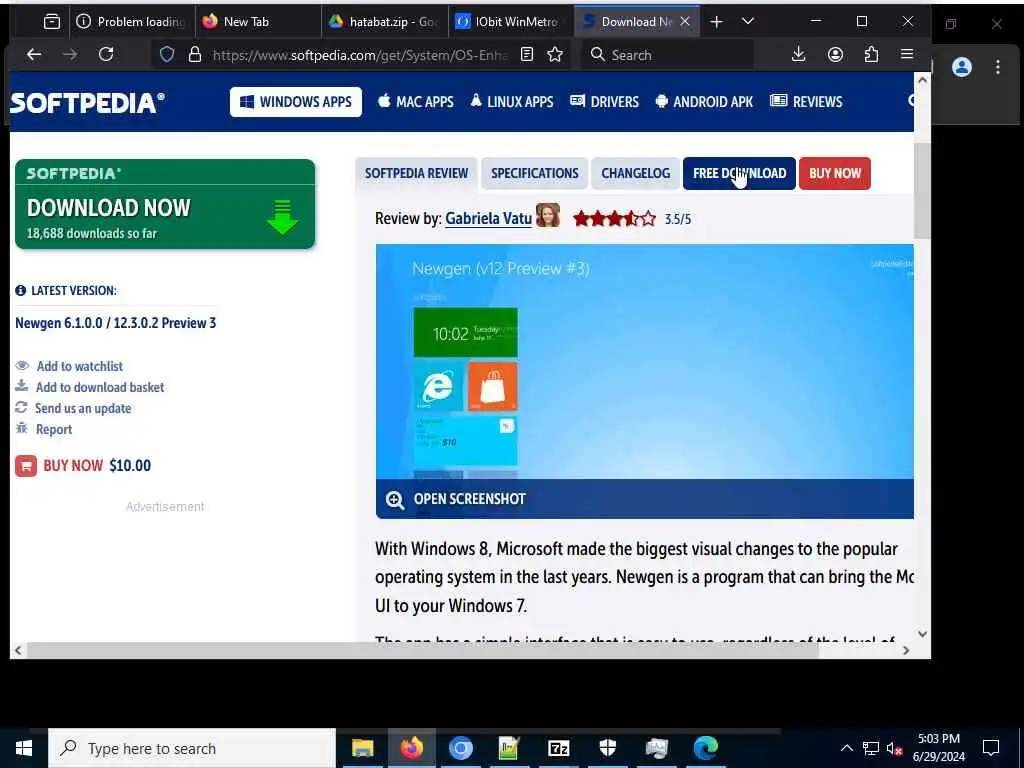The width and height of the screenshot is (1024, 768).
Task: Click Send us an update
Action: [x=83, y=408]
